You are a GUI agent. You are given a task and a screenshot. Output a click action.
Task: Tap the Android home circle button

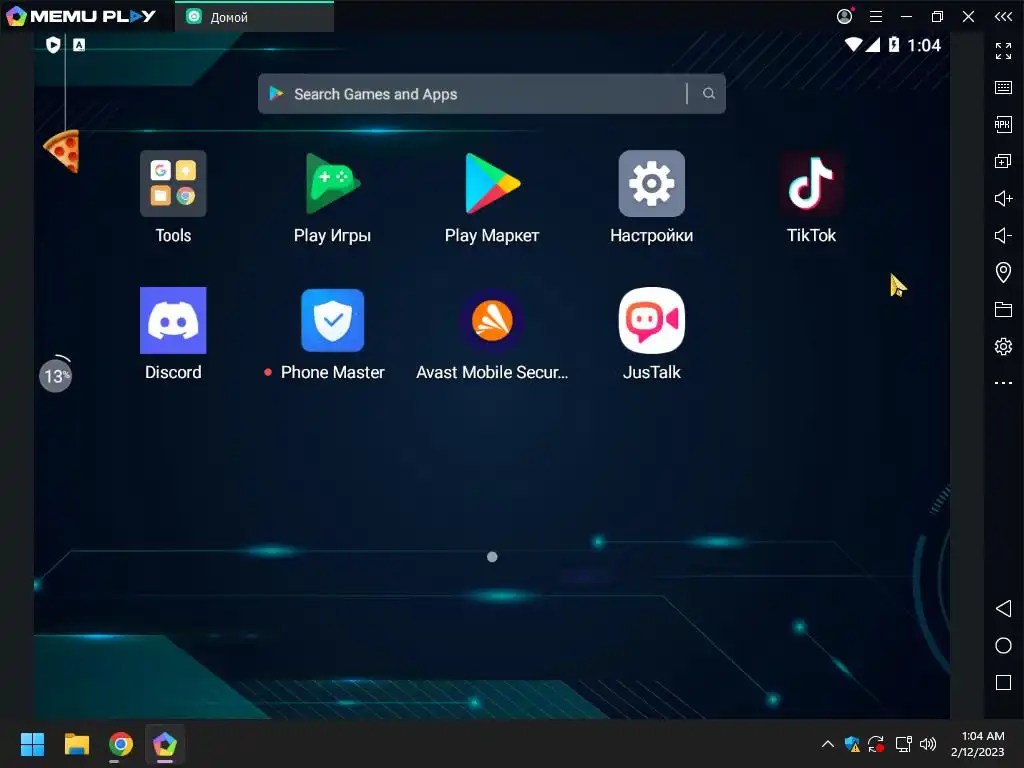1003,645
